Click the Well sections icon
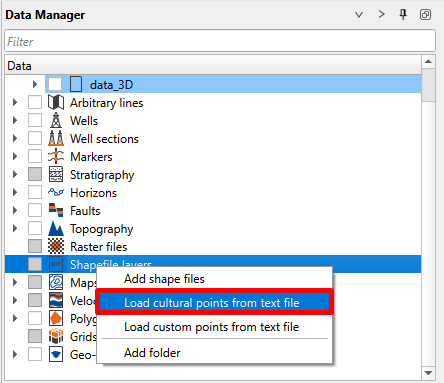 [56, 138]
